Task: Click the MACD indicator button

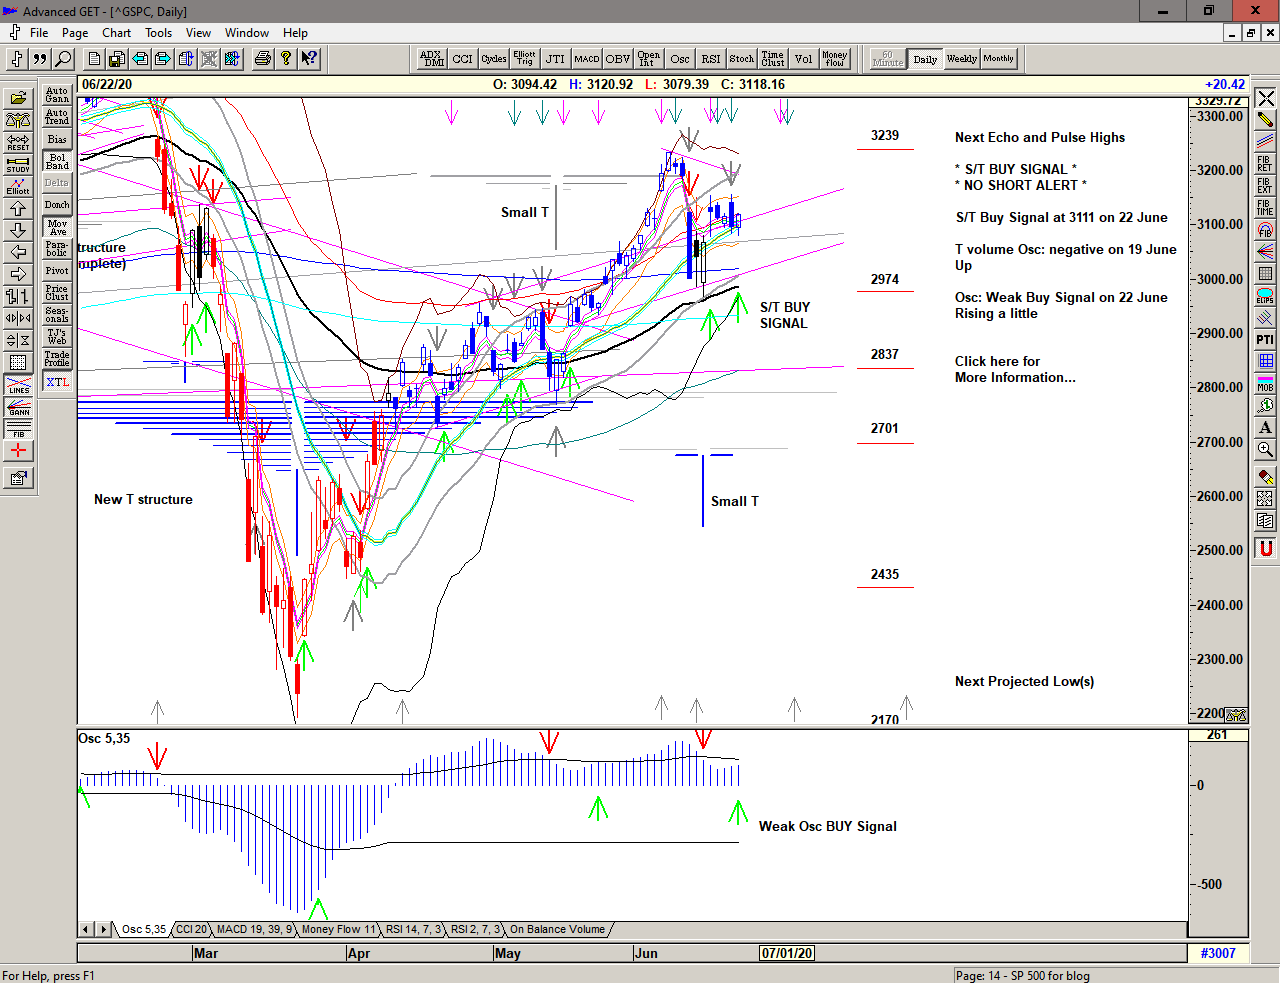Action: (587, 59)
